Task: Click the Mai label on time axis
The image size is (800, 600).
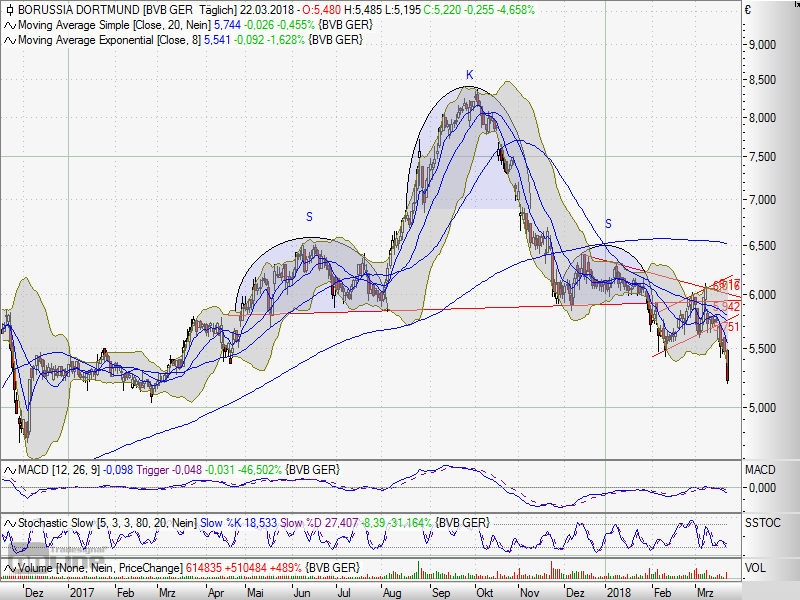Action: [x=255, y=593]
